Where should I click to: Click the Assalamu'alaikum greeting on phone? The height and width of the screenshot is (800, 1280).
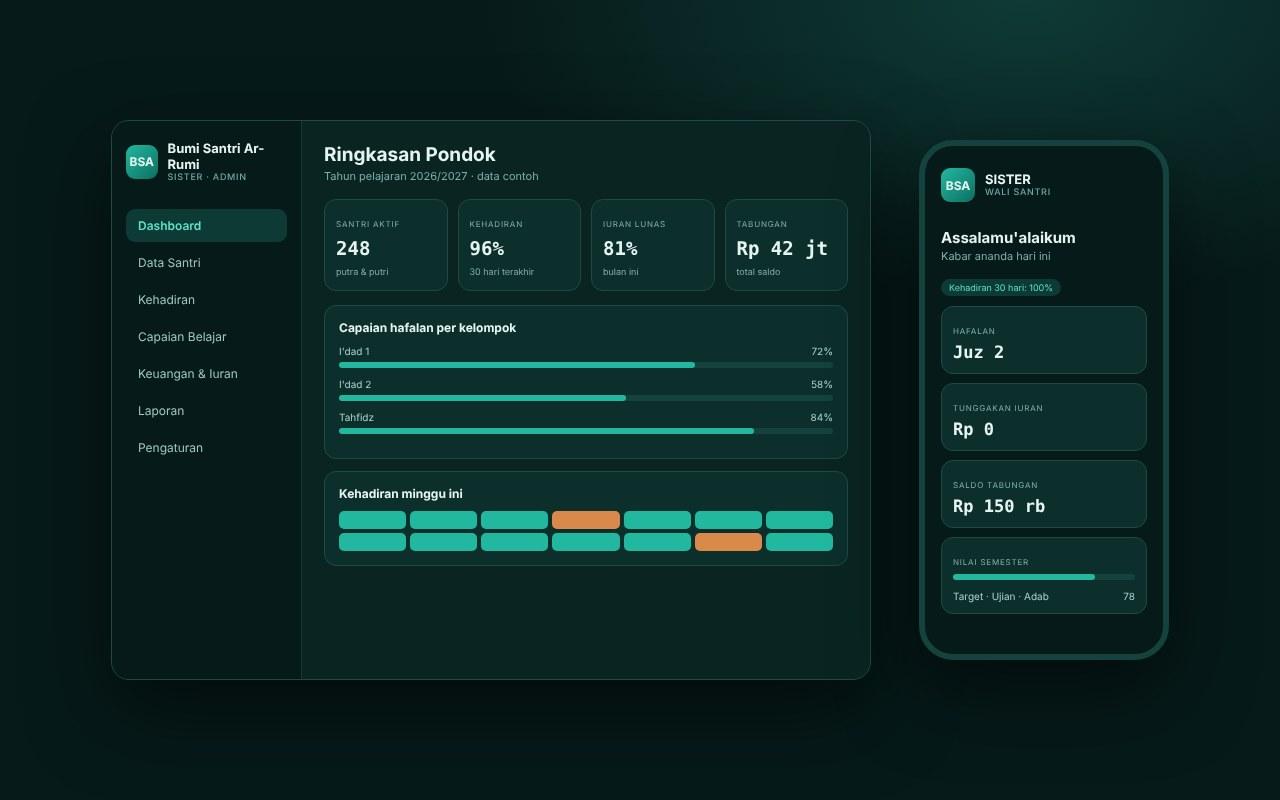(1008, 238)
